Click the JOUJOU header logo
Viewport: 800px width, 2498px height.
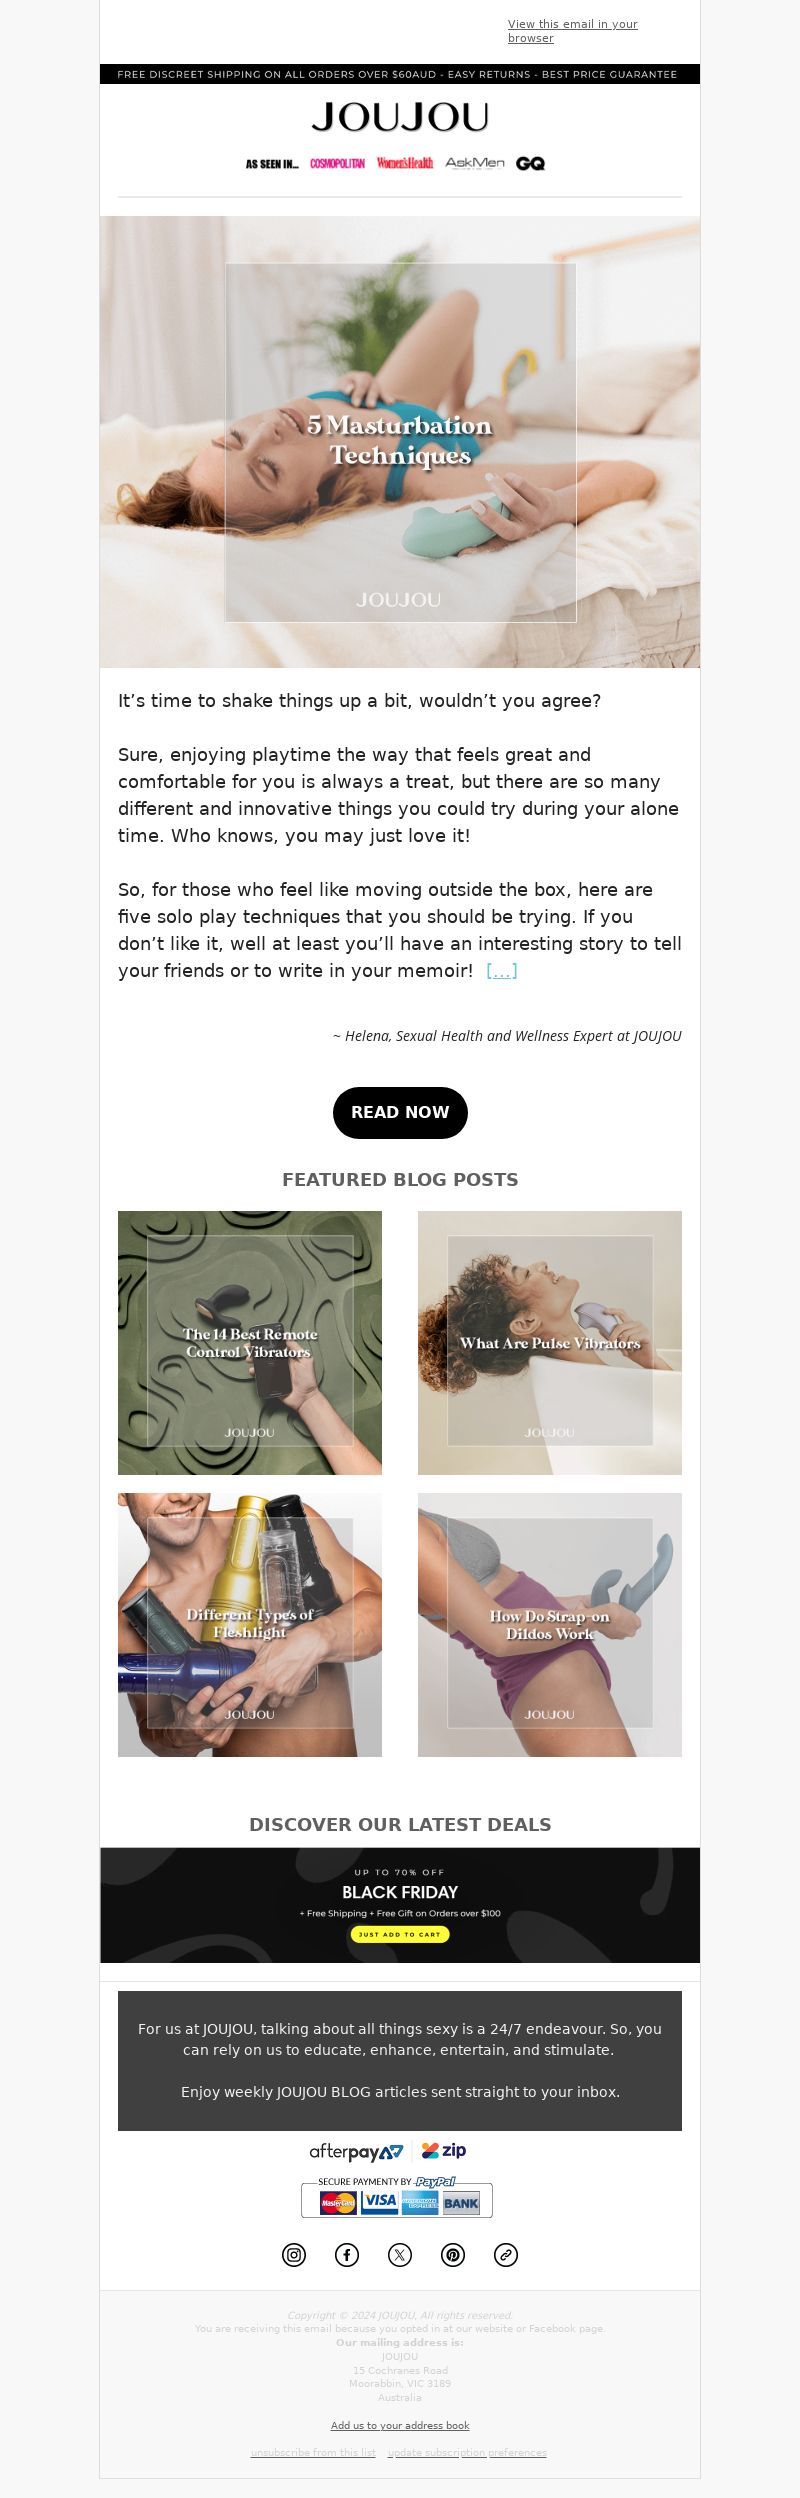[x=400, y=118]
